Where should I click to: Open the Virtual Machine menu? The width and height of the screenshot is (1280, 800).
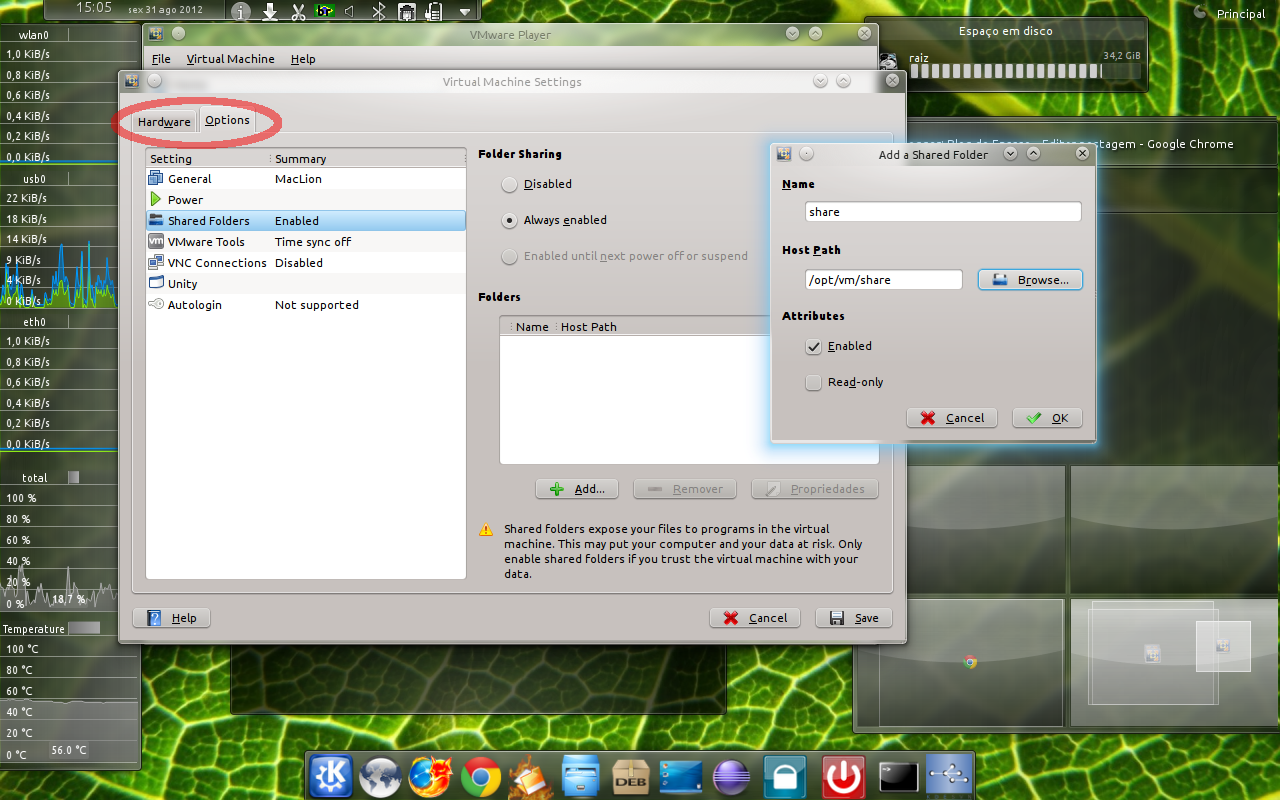(230, 59)
